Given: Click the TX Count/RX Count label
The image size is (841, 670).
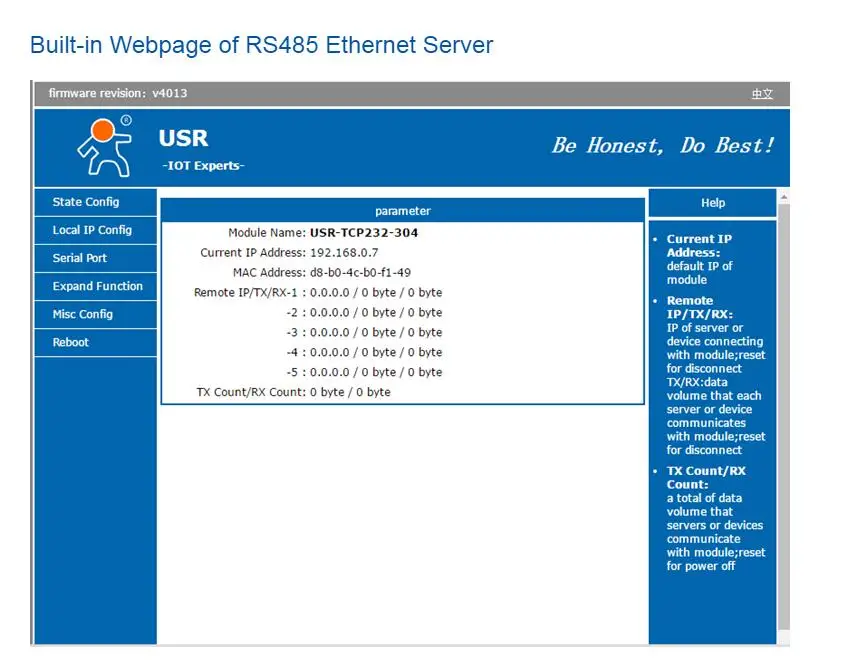Looking at the screenshot, I should [x=251, y=392].
